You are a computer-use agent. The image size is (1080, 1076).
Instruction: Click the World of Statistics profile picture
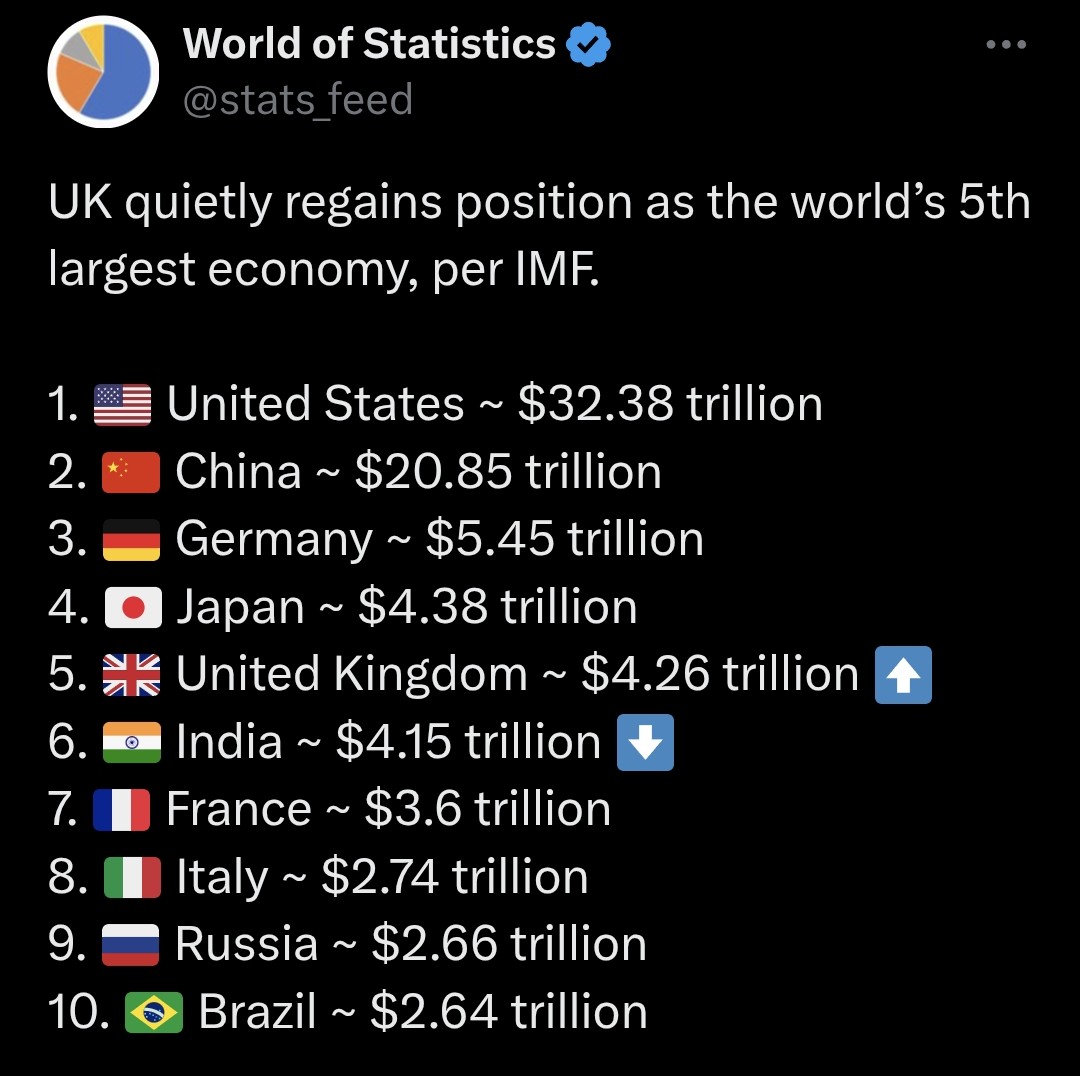(x=103, y=71)
